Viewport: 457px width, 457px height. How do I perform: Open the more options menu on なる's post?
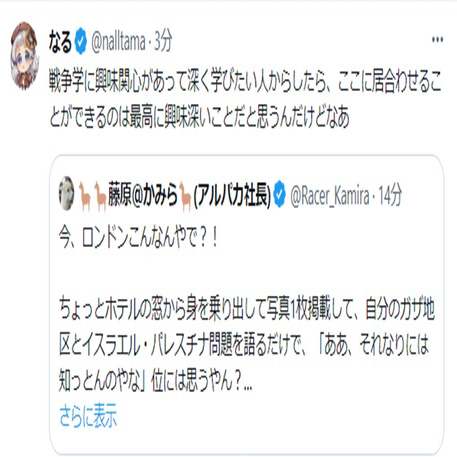click(437, 40)
